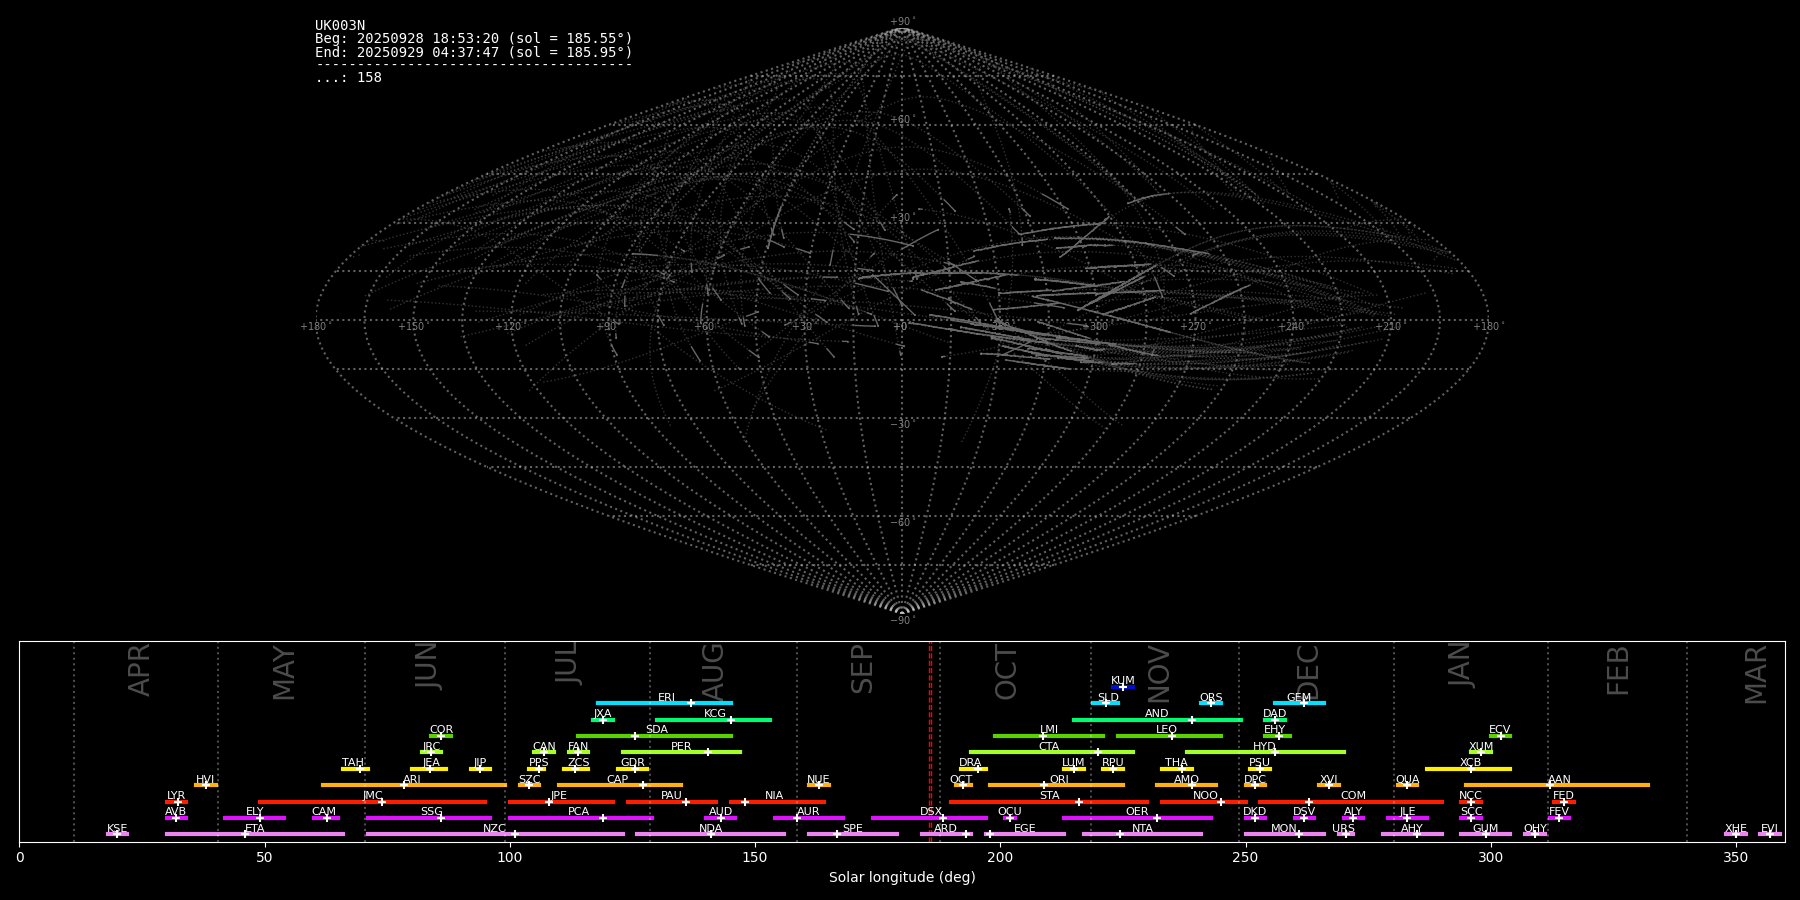The height and width of the screenshot is (900, 1800).
Task: Select the magenta SSG shower bar
Action: (x=429, y=818)
